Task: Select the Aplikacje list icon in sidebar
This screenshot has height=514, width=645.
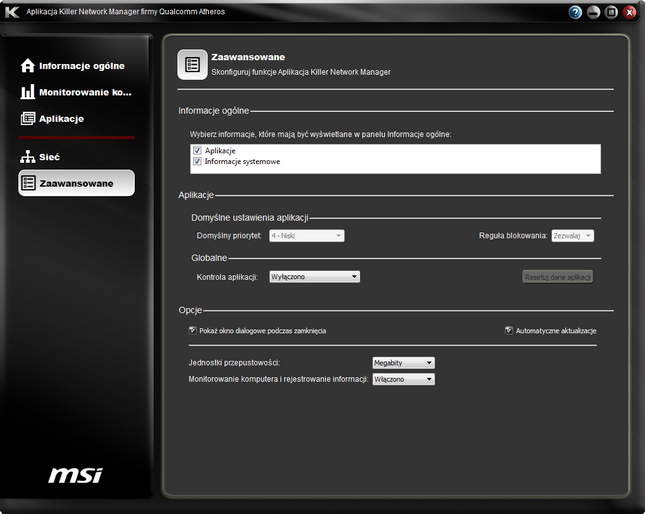Action: pos(28,118)
